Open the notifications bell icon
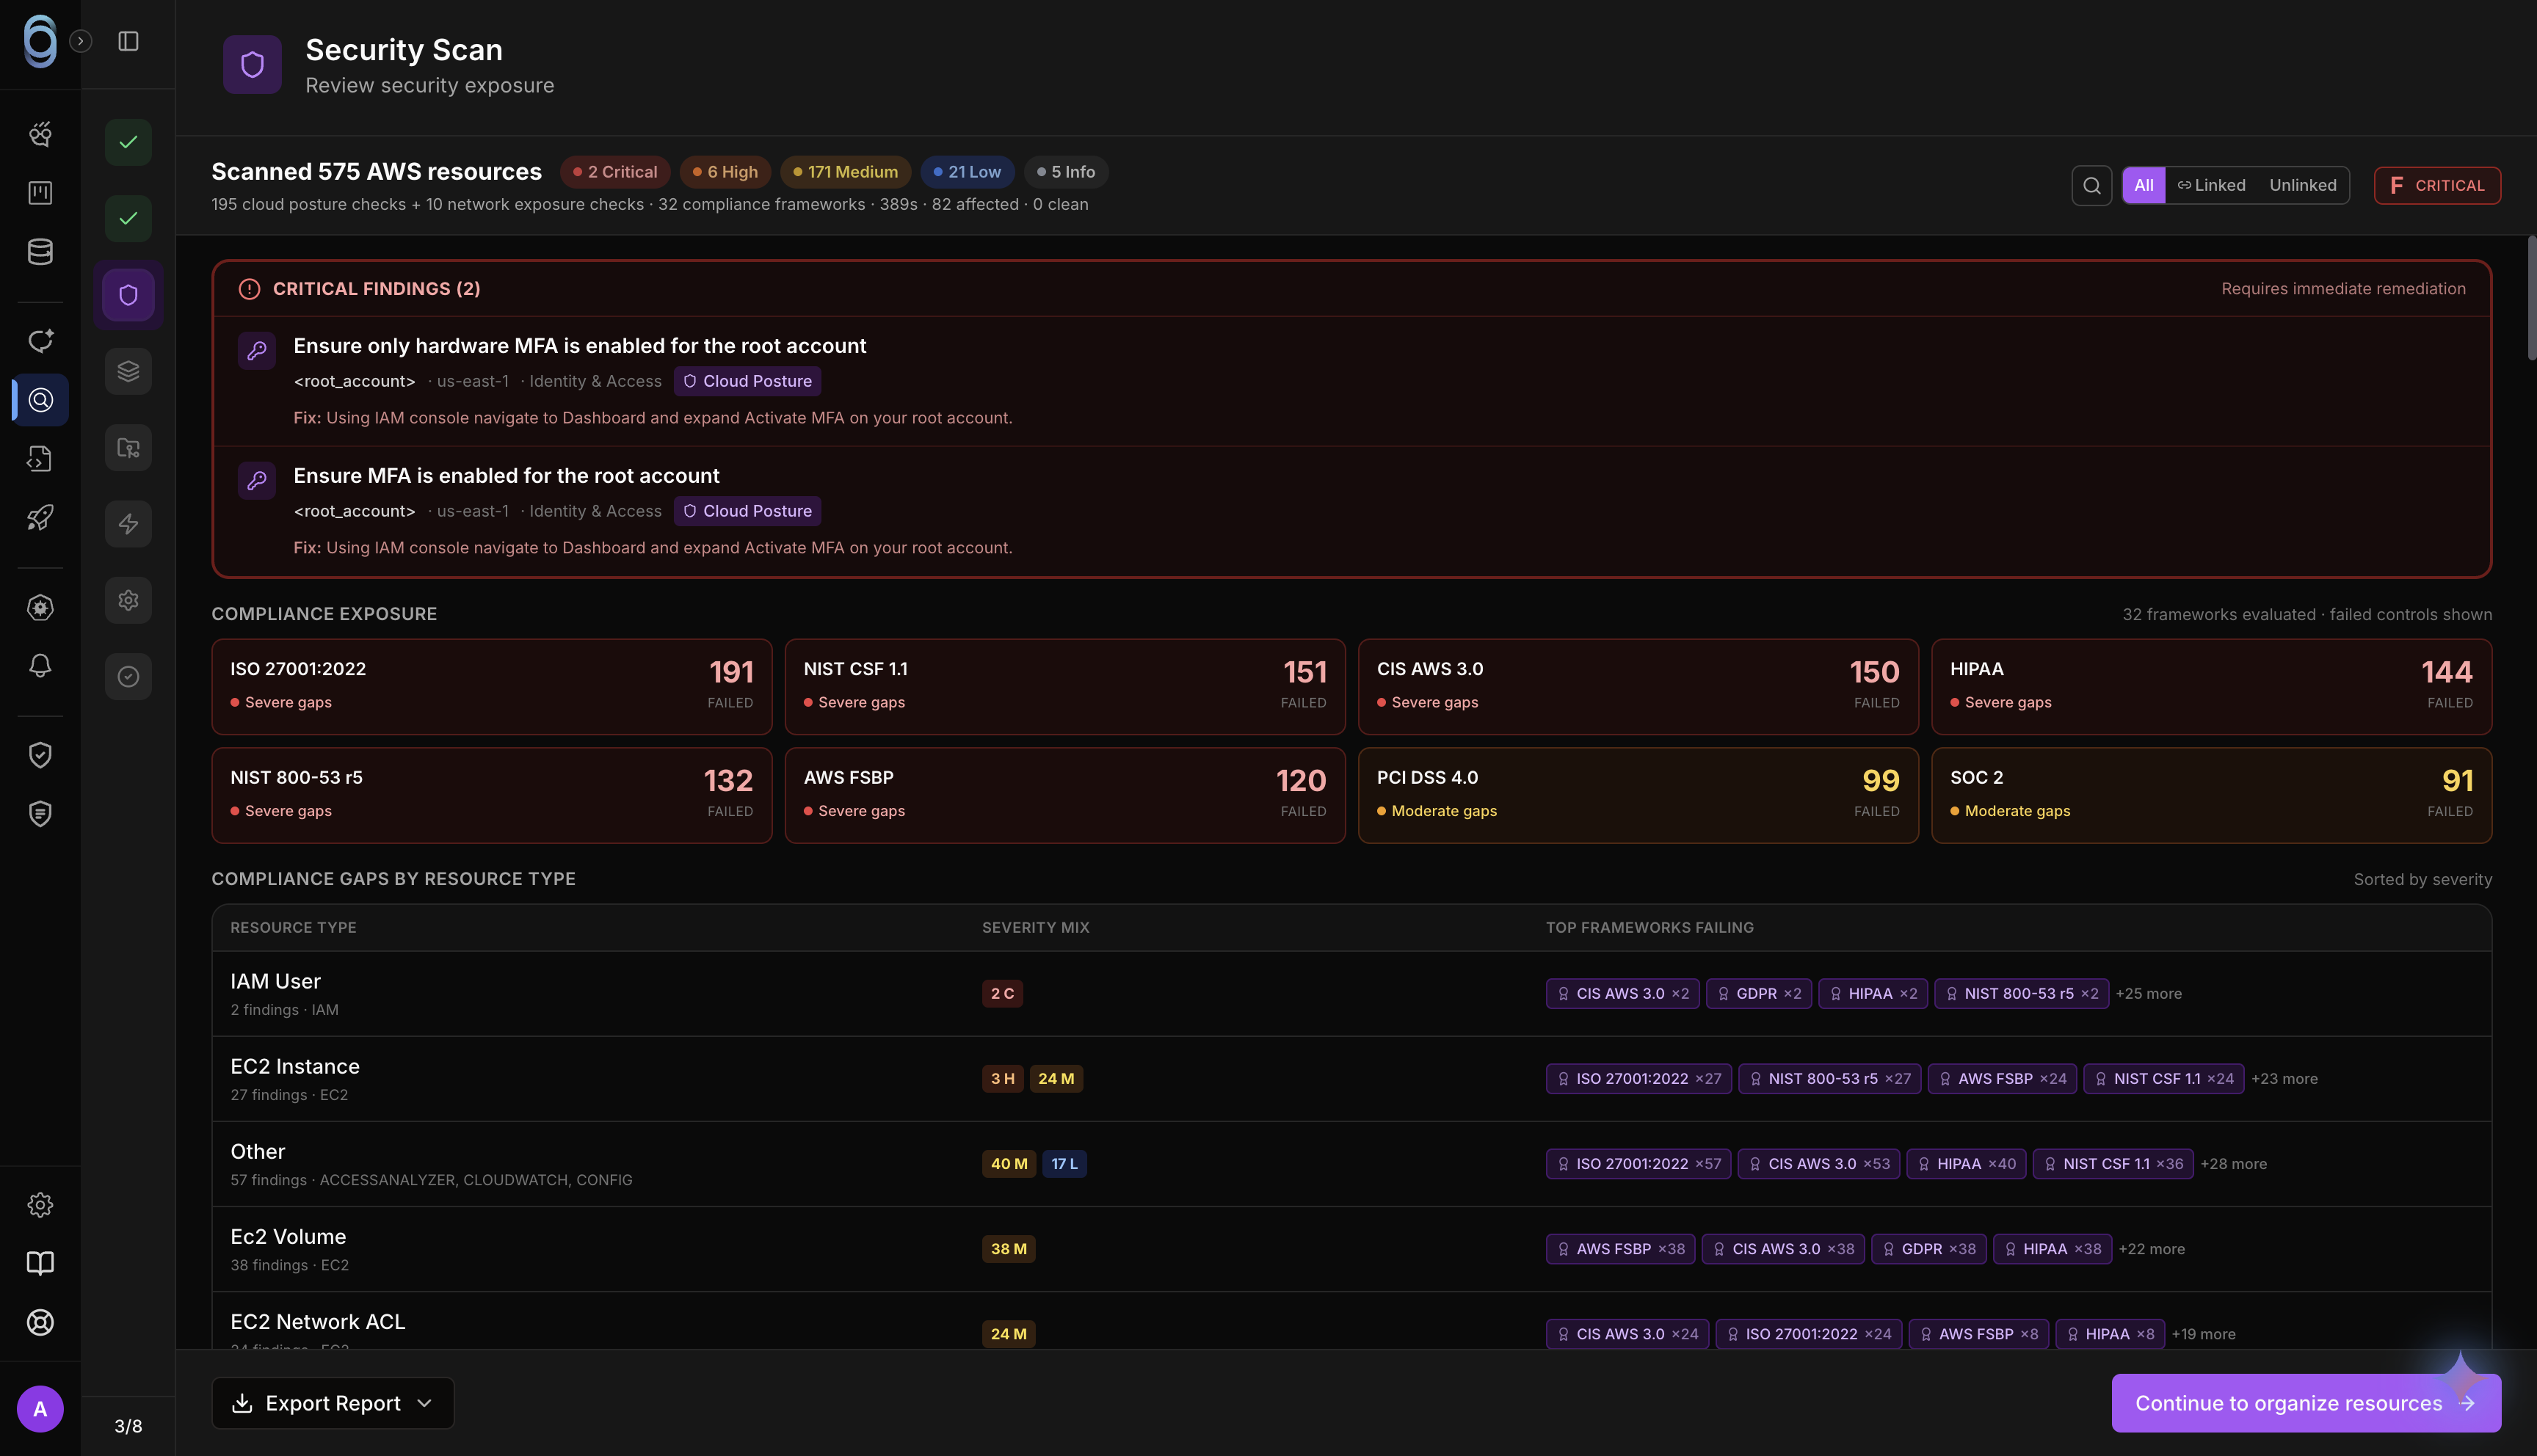 point(40,666)
